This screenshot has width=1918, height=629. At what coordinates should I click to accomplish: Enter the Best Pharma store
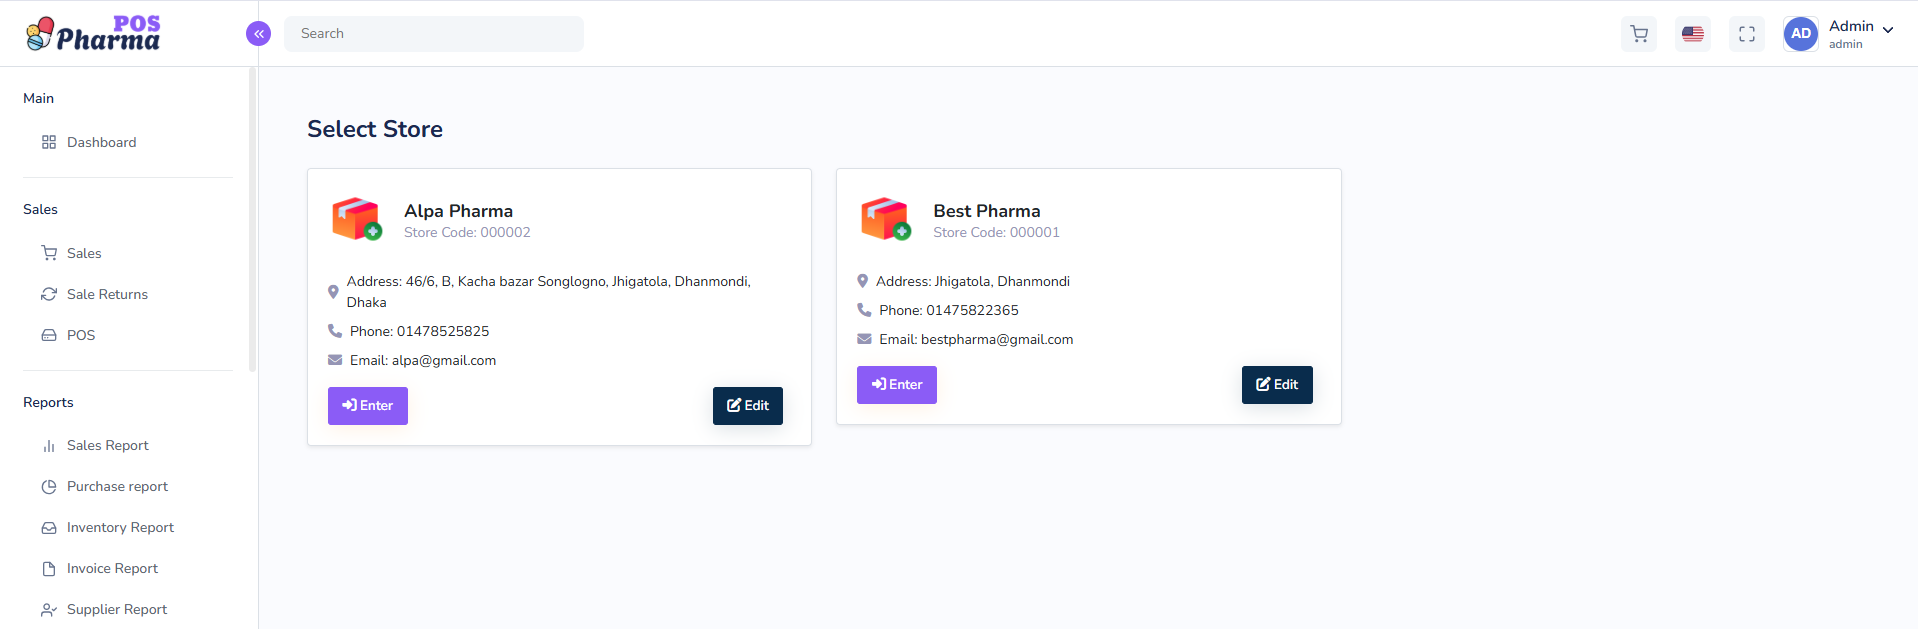[896, 385]
